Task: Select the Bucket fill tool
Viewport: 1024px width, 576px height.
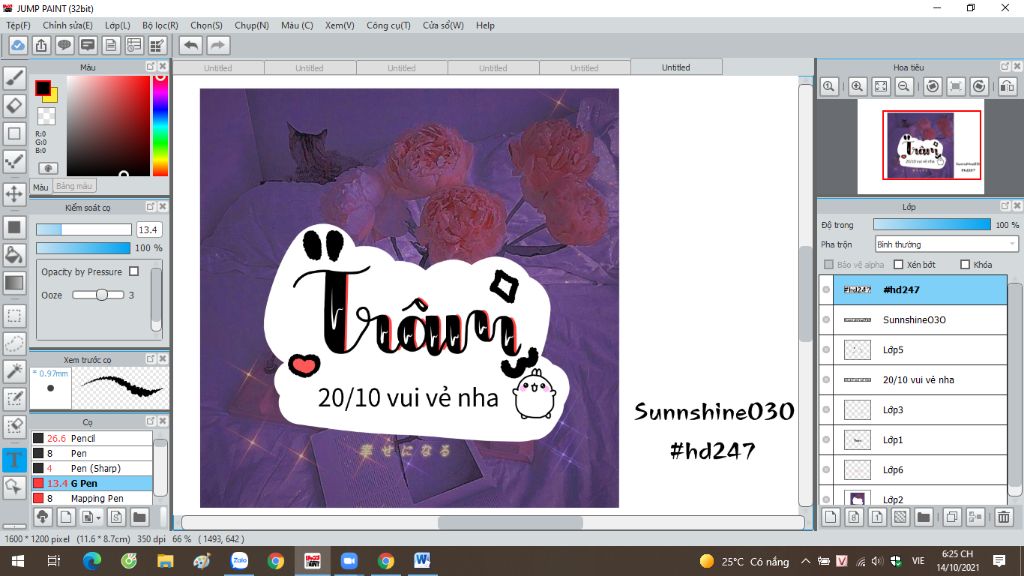Action: [14, 255]
